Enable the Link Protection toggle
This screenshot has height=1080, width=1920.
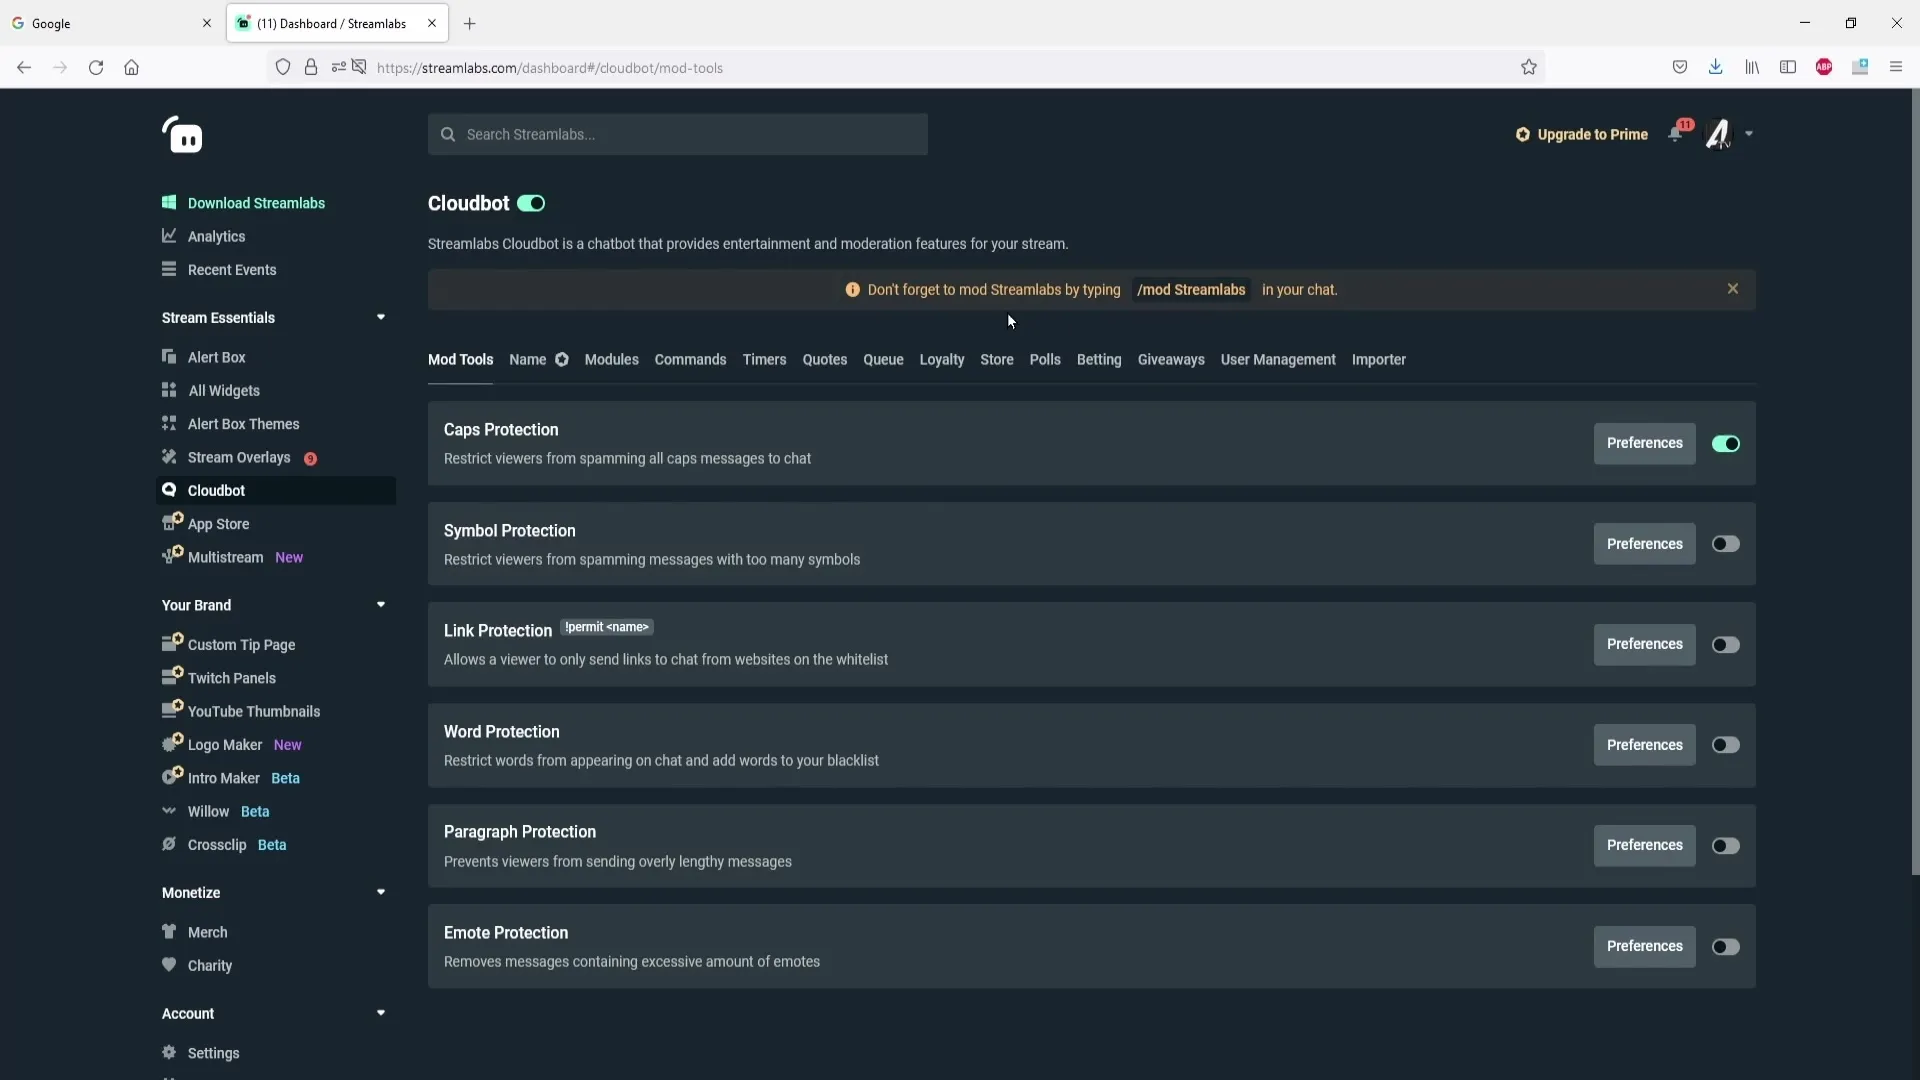[x=1725, y=645]
